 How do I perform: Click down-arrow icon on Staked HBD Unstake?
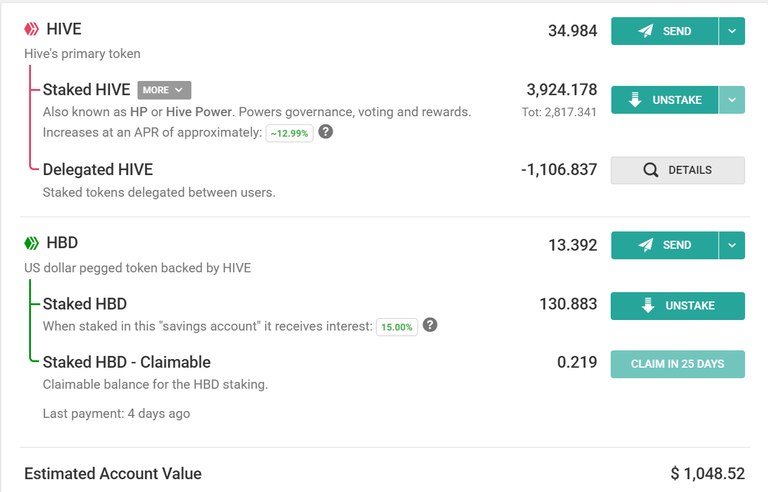pos(648,305)
